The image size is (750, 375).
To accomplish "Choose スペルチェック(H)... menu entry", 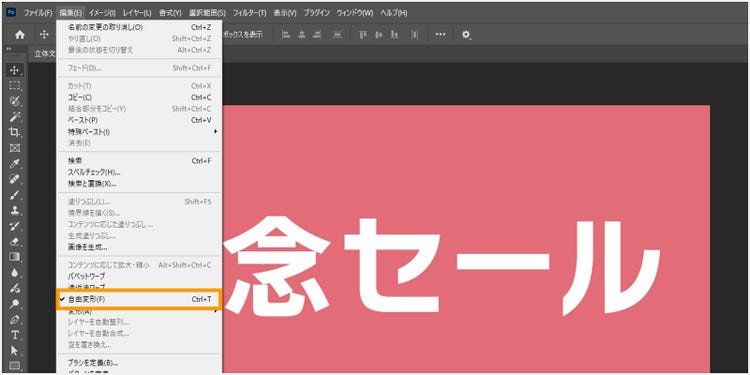I will [x=139, y=172].
